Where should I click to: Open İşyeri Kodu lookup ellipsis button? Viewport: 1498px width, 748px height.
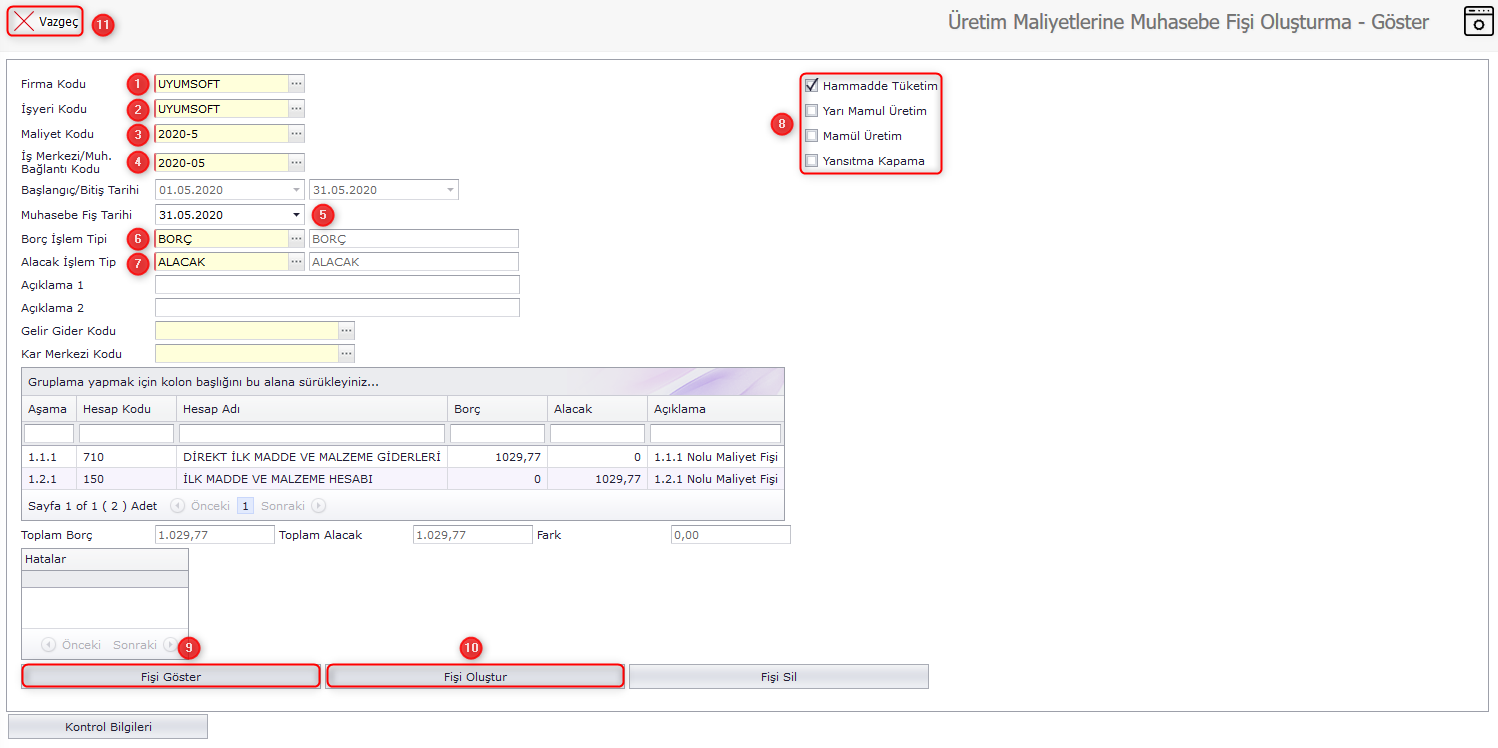coord(296,109)
